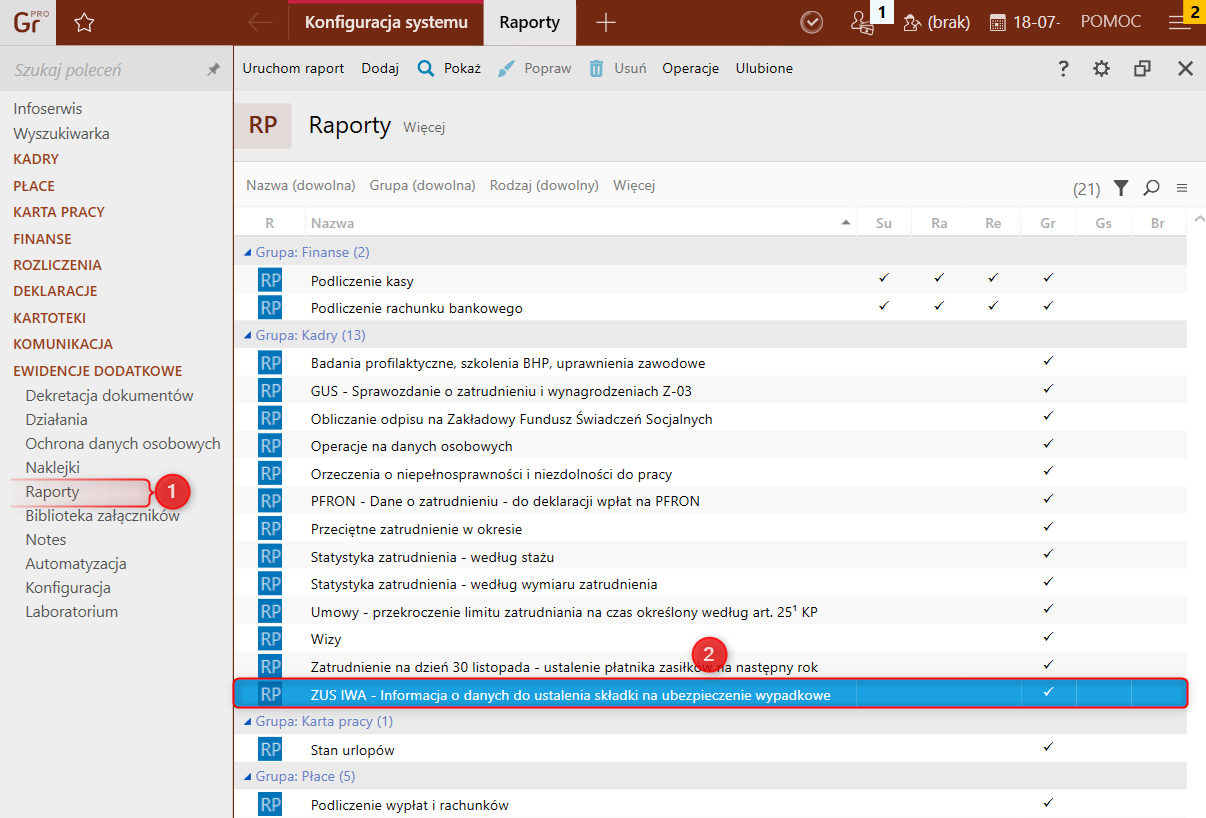Open the calendar date 18-07- selector
Viewport: 1206px width, 818px height.
(1024, 22)
